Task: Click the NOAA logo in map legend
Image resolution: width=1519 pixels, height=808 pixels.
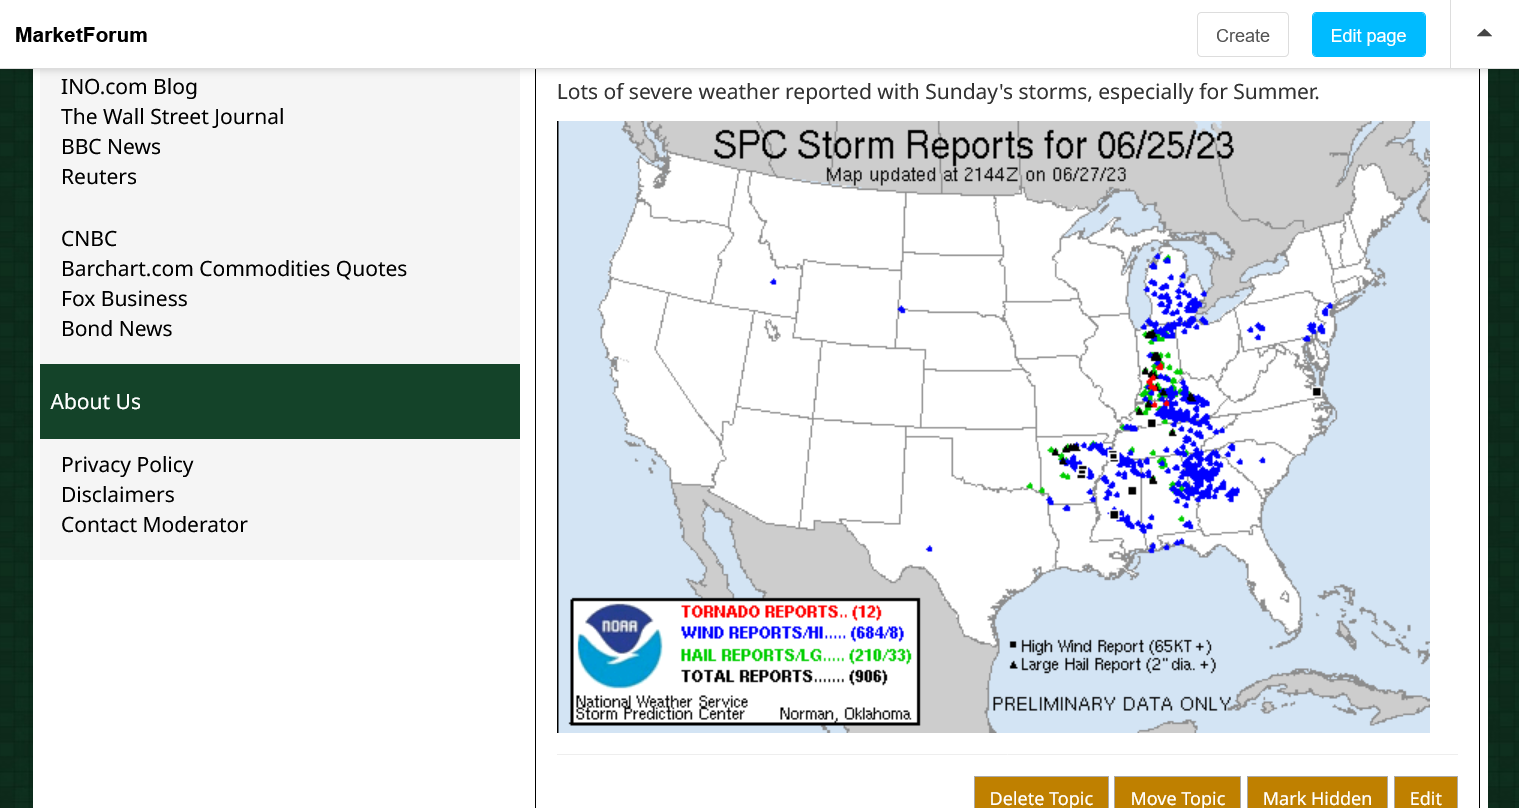Action: (620, 645)
